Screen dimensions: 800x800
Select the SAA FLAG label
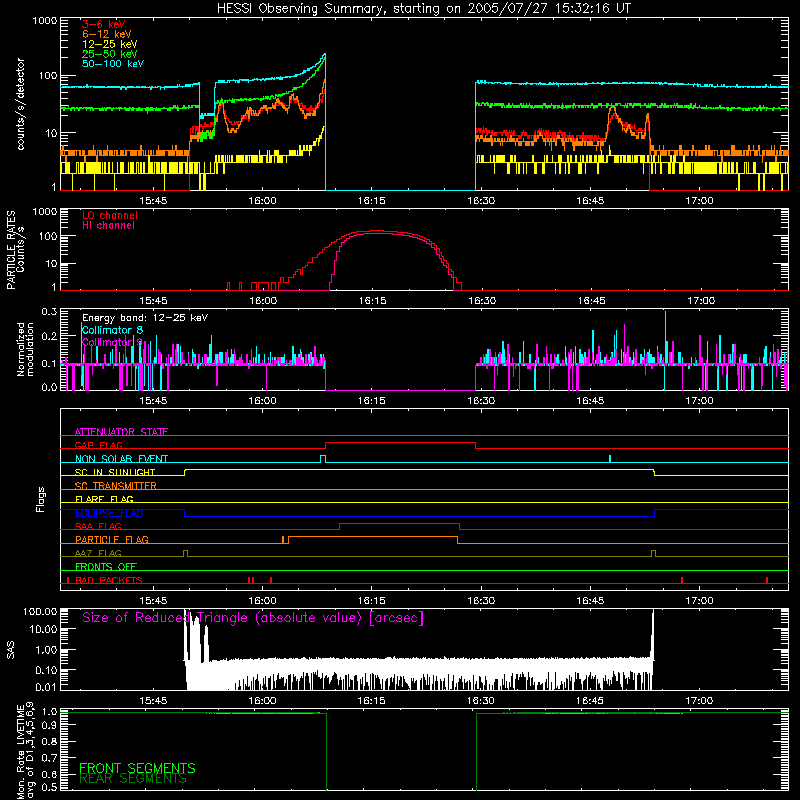pos(98,527)
